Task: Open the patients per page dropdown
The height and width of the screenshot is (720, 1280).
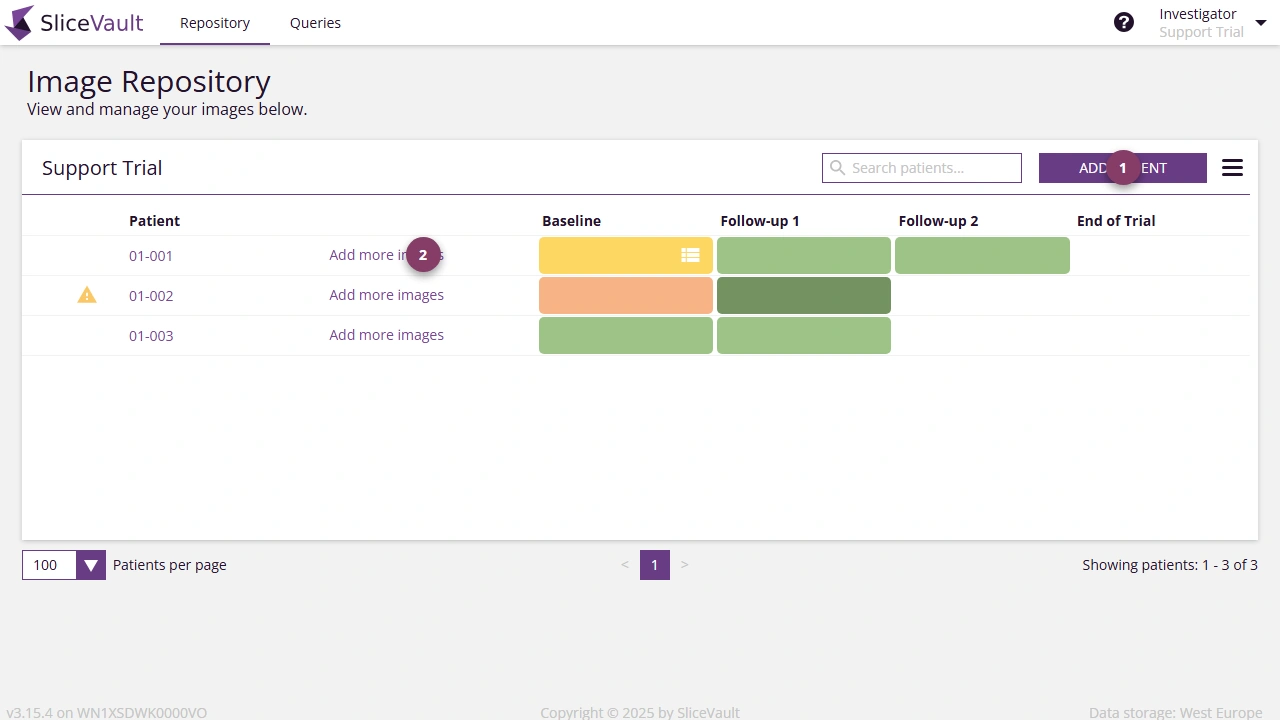Action: click(x=90, y=564)
